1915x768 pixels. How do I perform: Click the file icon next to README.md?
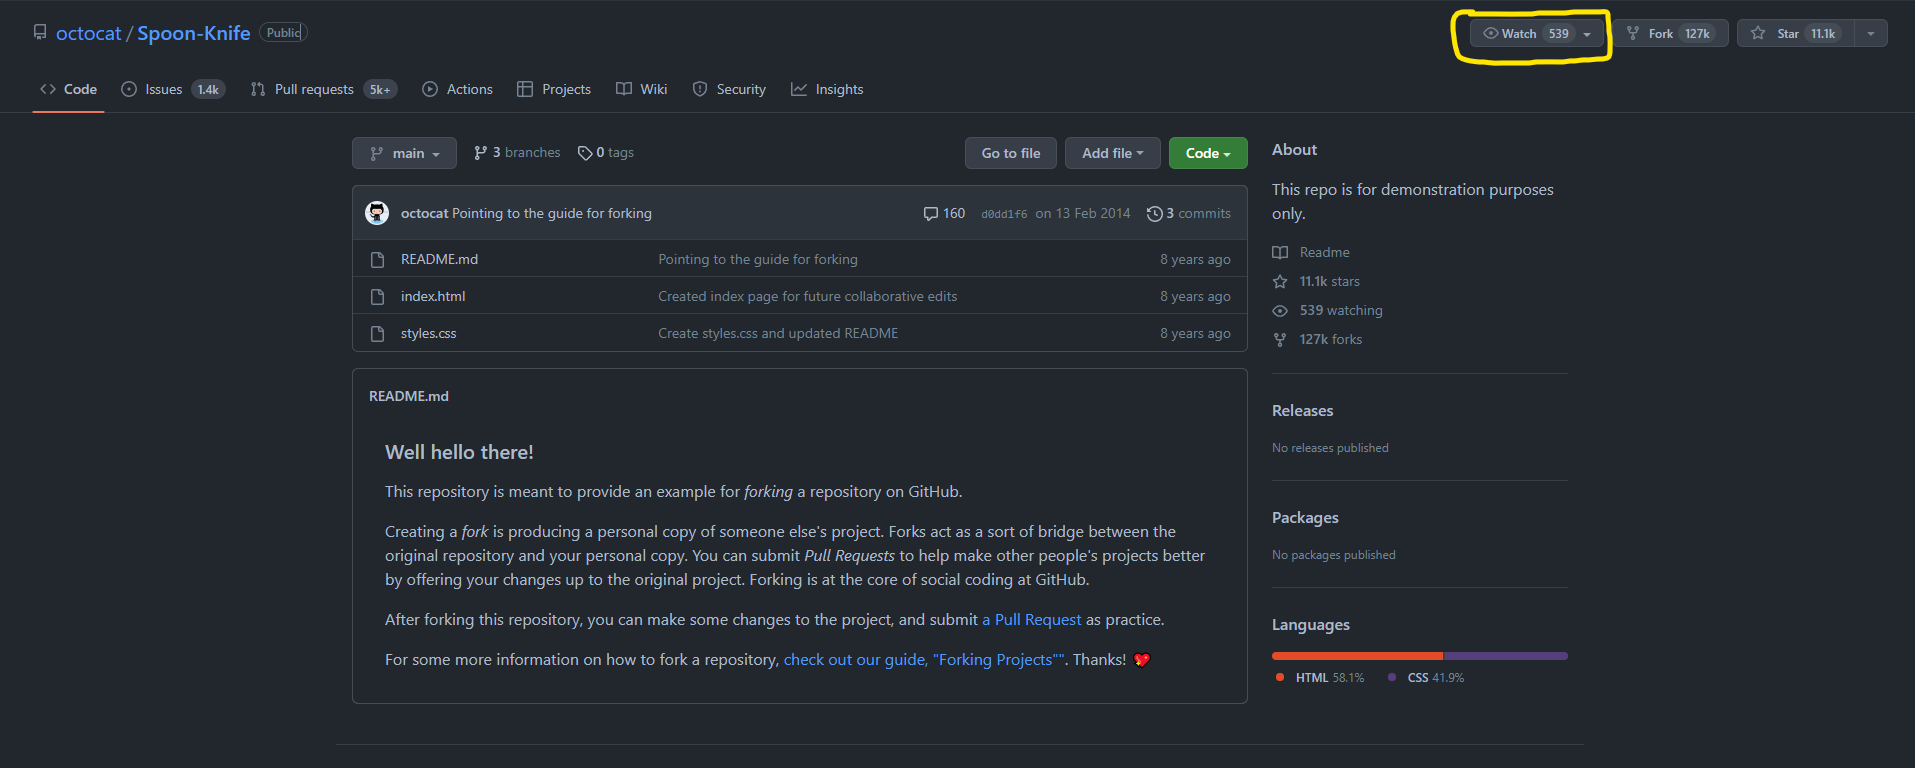click(377, 259)
